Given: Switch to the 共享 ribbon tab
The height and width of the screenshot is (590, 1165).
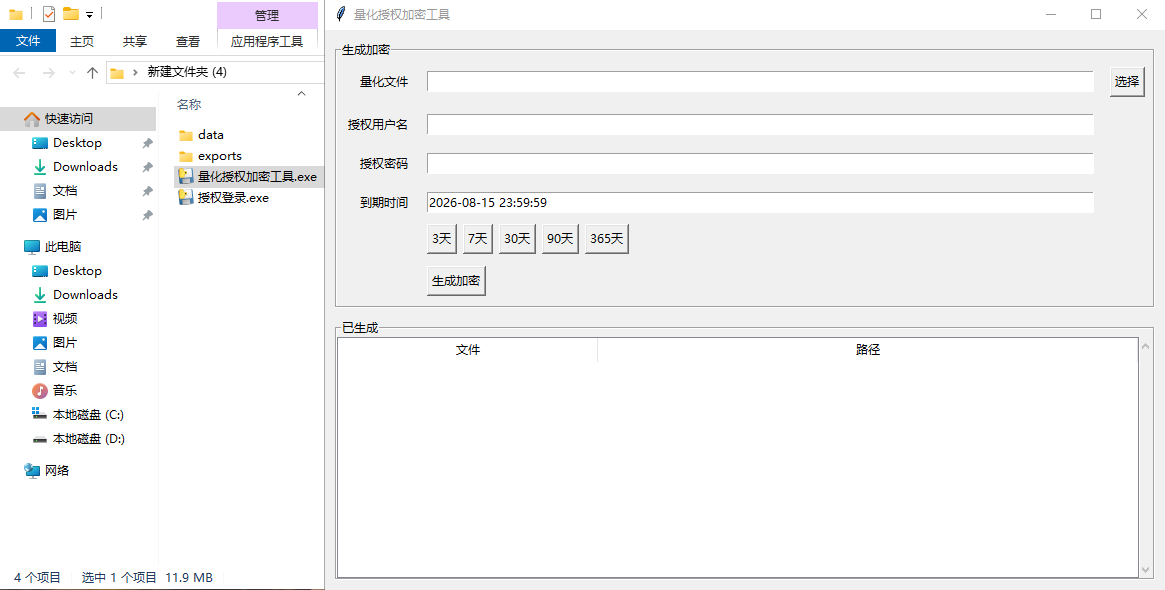Looking at the screenshot, I should [134, 42].
